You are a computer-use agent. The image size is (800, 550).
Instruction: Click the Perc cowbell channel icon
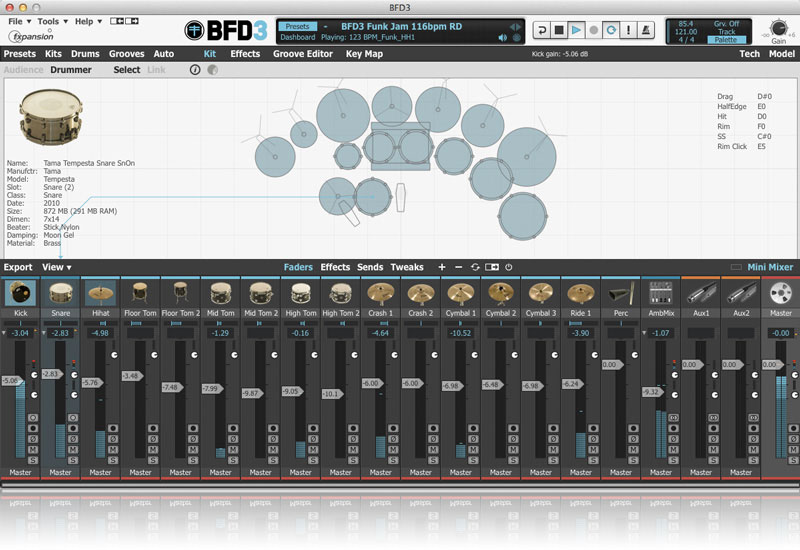click(x=620, y=293)
